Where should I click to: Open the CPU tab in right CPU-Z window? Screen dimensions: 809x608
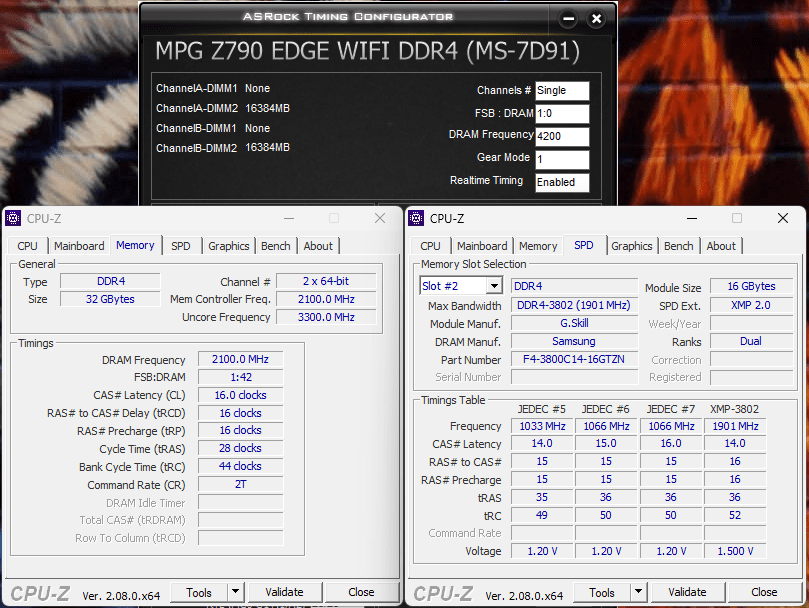[x=430, y=246]
